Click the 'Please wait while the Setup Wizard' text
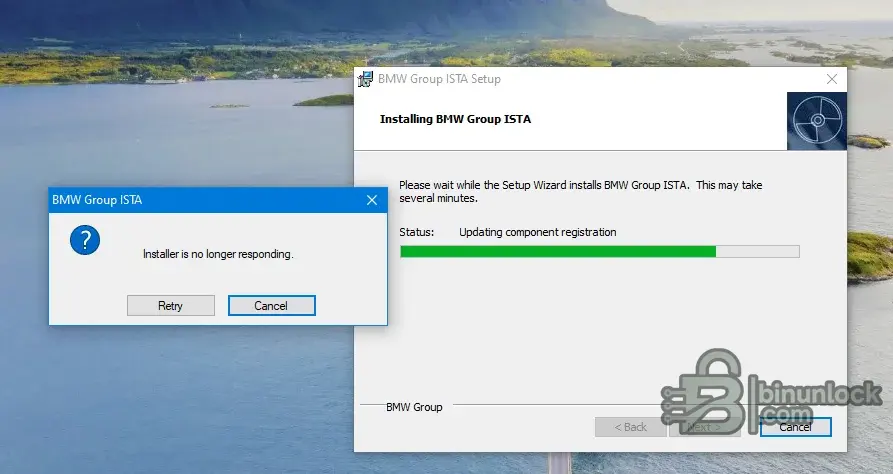Image resolution: width=893 pixels, height=474 pixels. click(580, 191)
